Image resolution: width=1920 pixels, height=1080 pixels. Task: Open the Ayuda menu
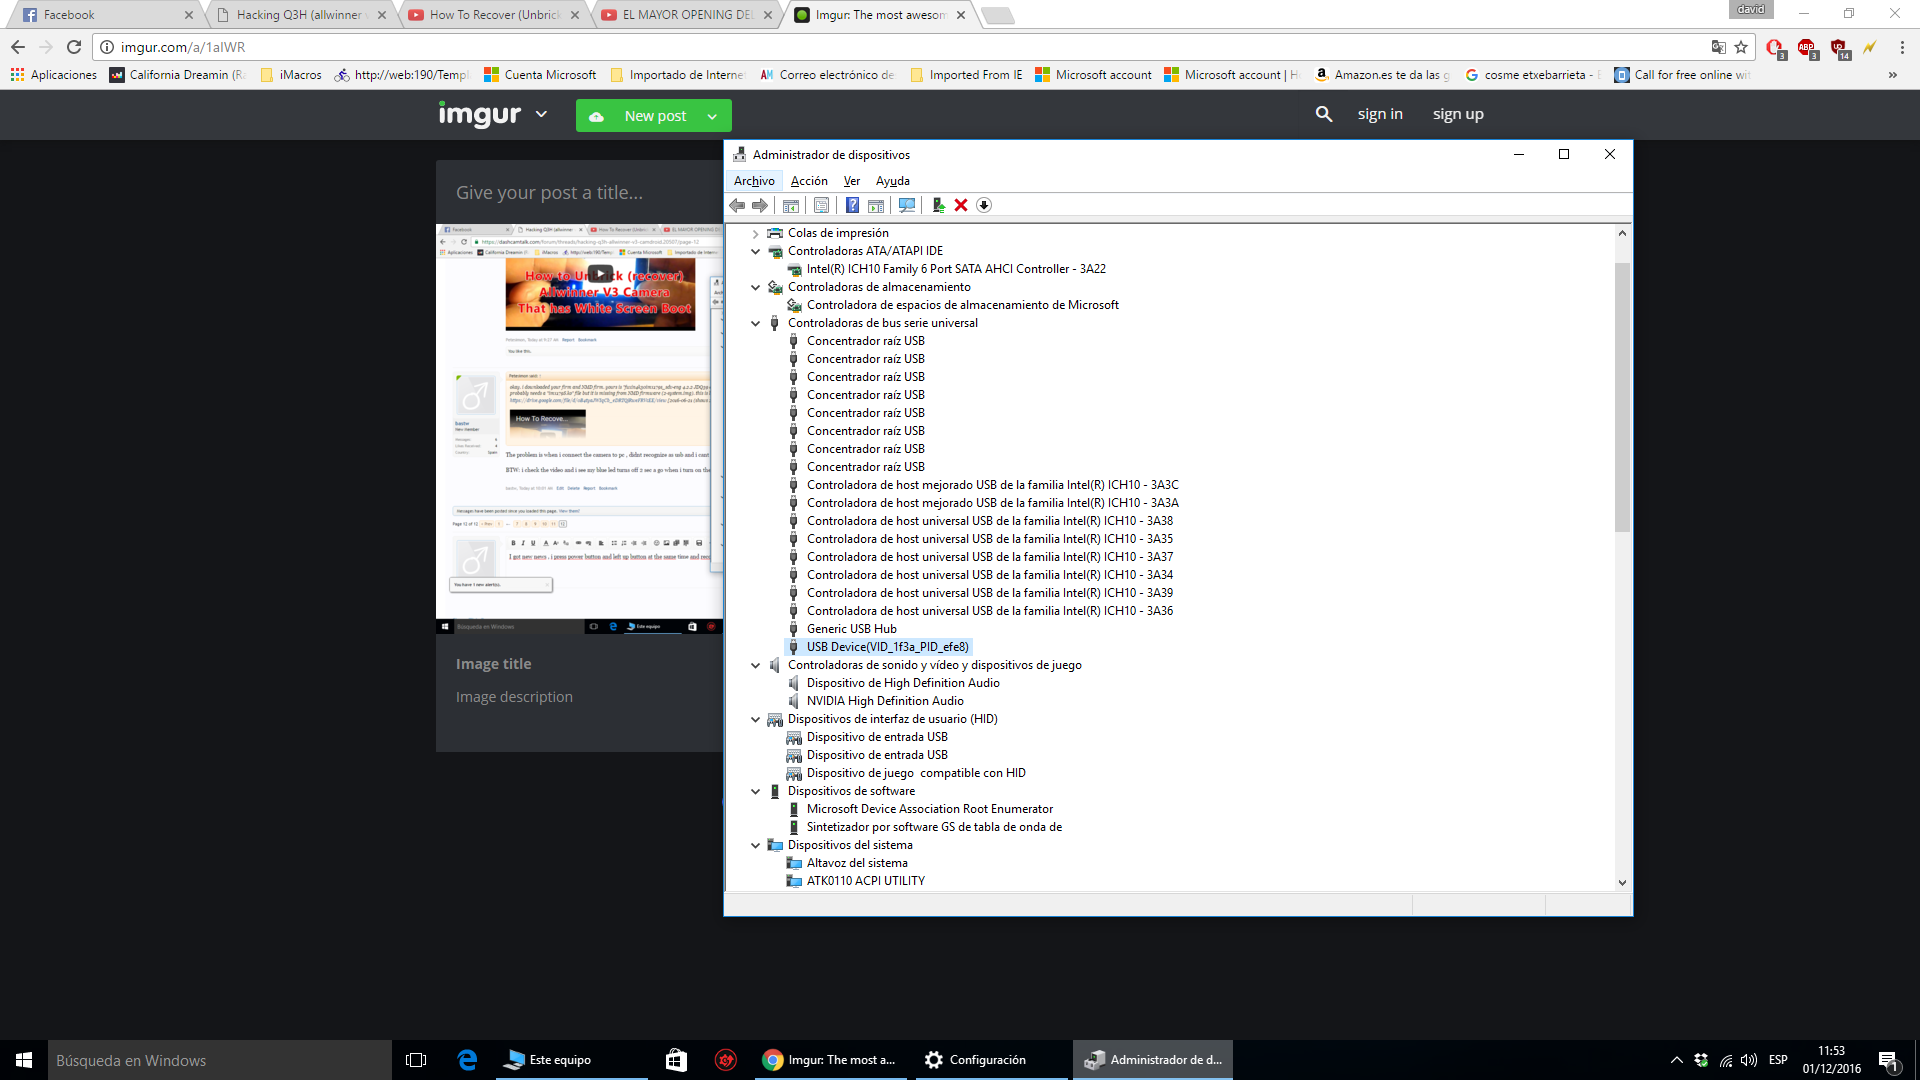coord(893,181)
